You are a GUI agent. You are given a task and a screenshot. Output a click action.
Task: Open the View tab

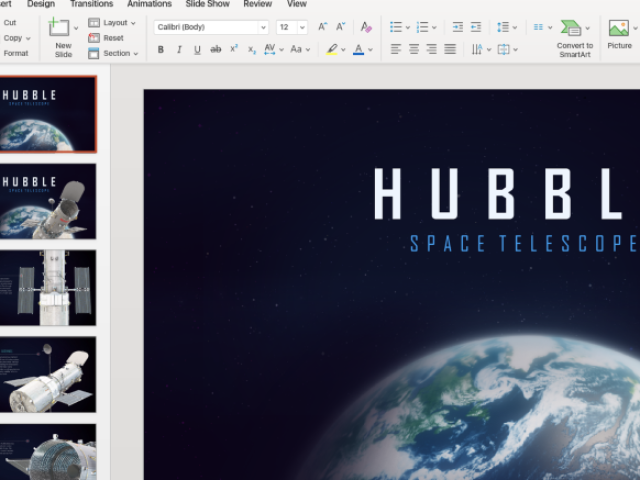297,4
